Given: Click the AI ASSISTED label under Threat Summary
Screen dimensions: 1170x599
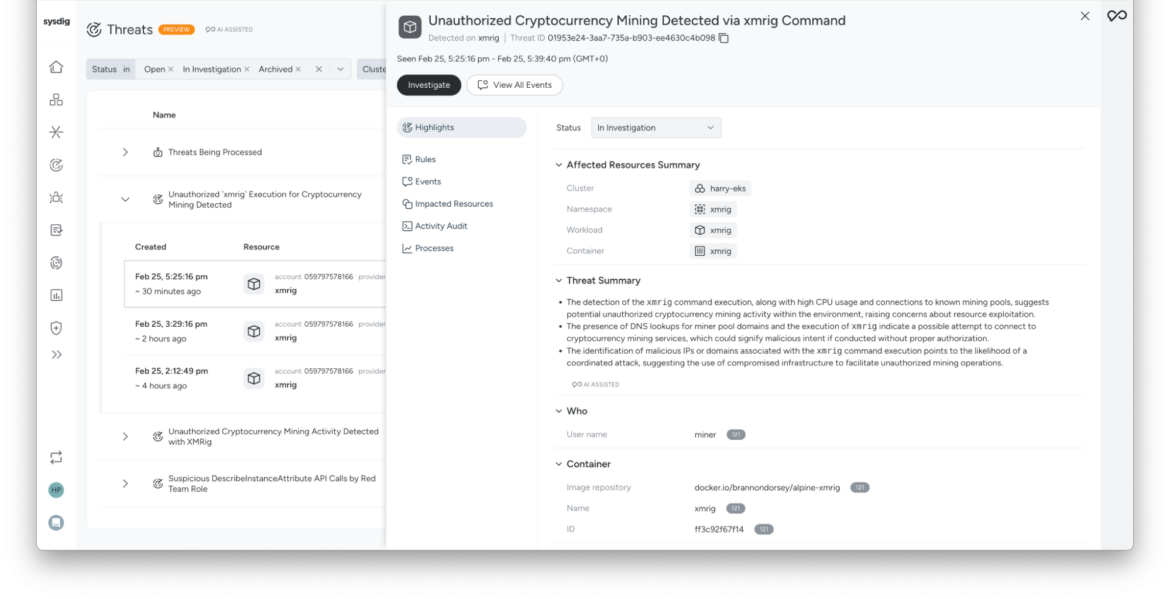Looking at the screenshot, I should click(595, 385).
